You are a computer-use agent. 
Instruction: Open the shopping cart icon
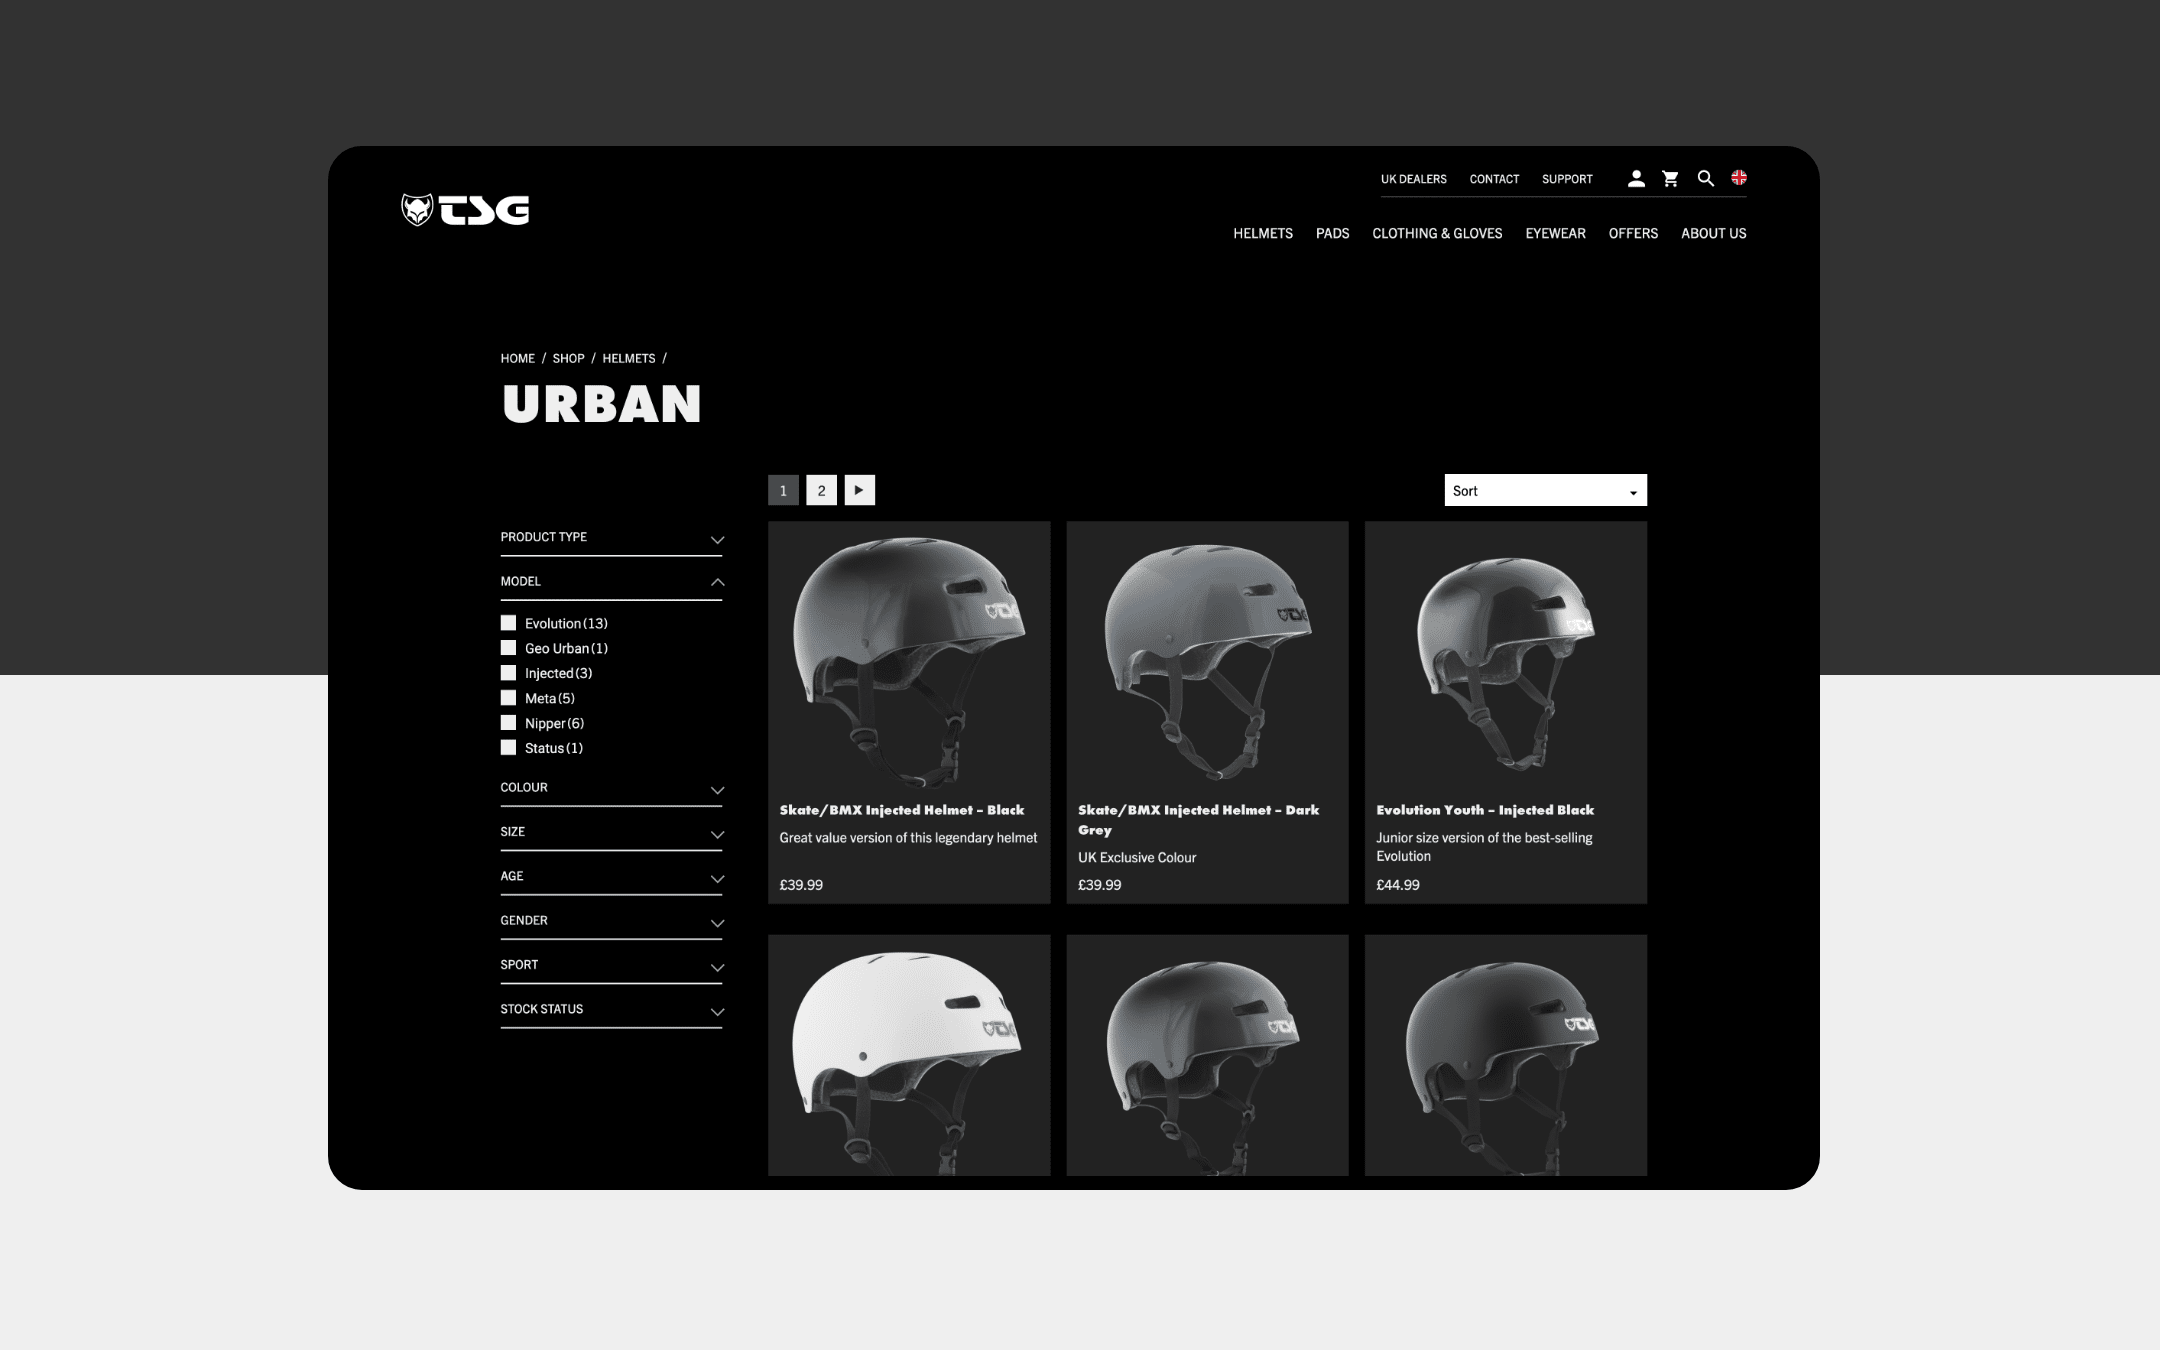(x=1670, y=179)
